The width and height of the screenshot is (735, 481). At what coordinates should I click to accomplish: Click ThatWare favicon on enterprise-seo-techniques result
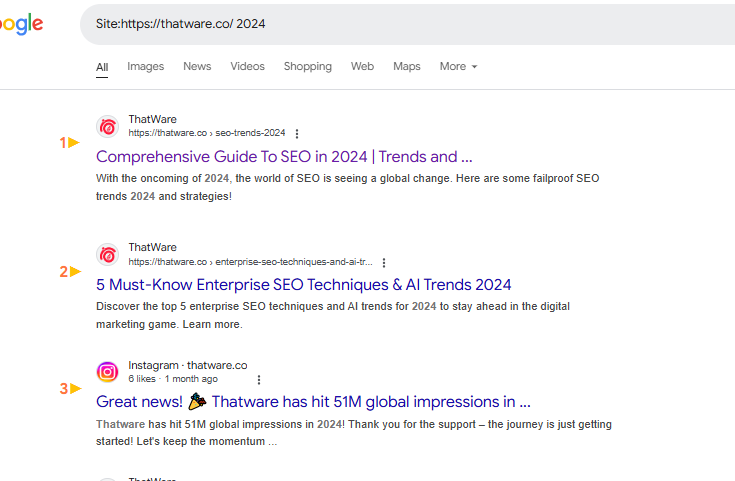[107, 255]
